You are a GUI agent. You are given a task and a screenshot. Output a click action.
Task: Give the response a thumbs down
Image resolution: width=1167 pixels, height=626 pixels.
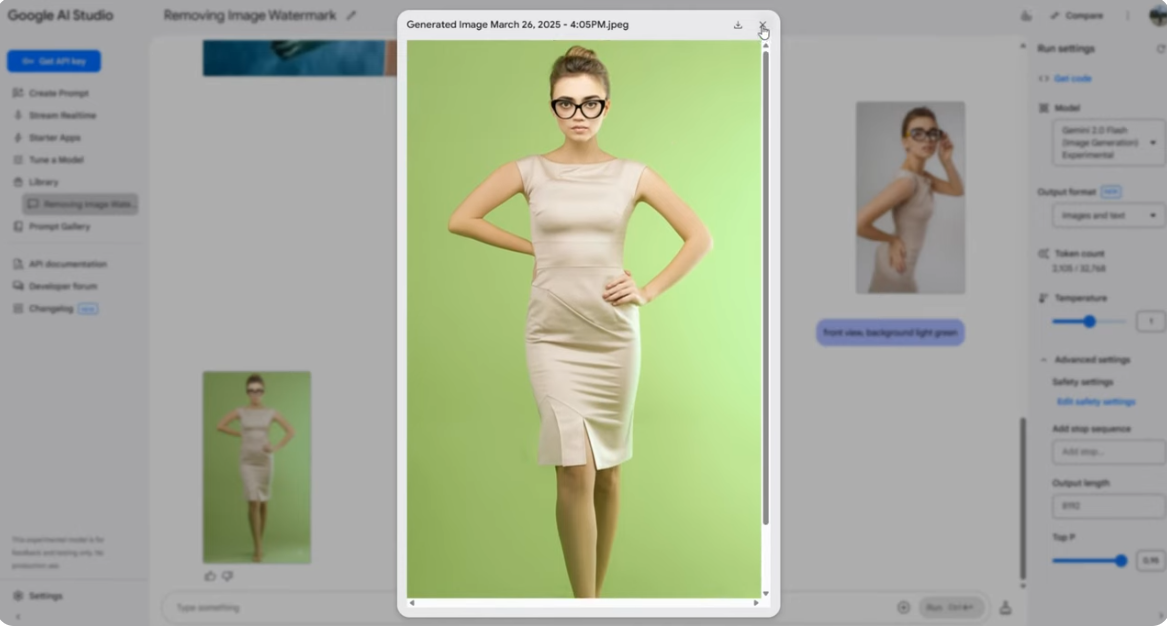[x=227, y=576]
